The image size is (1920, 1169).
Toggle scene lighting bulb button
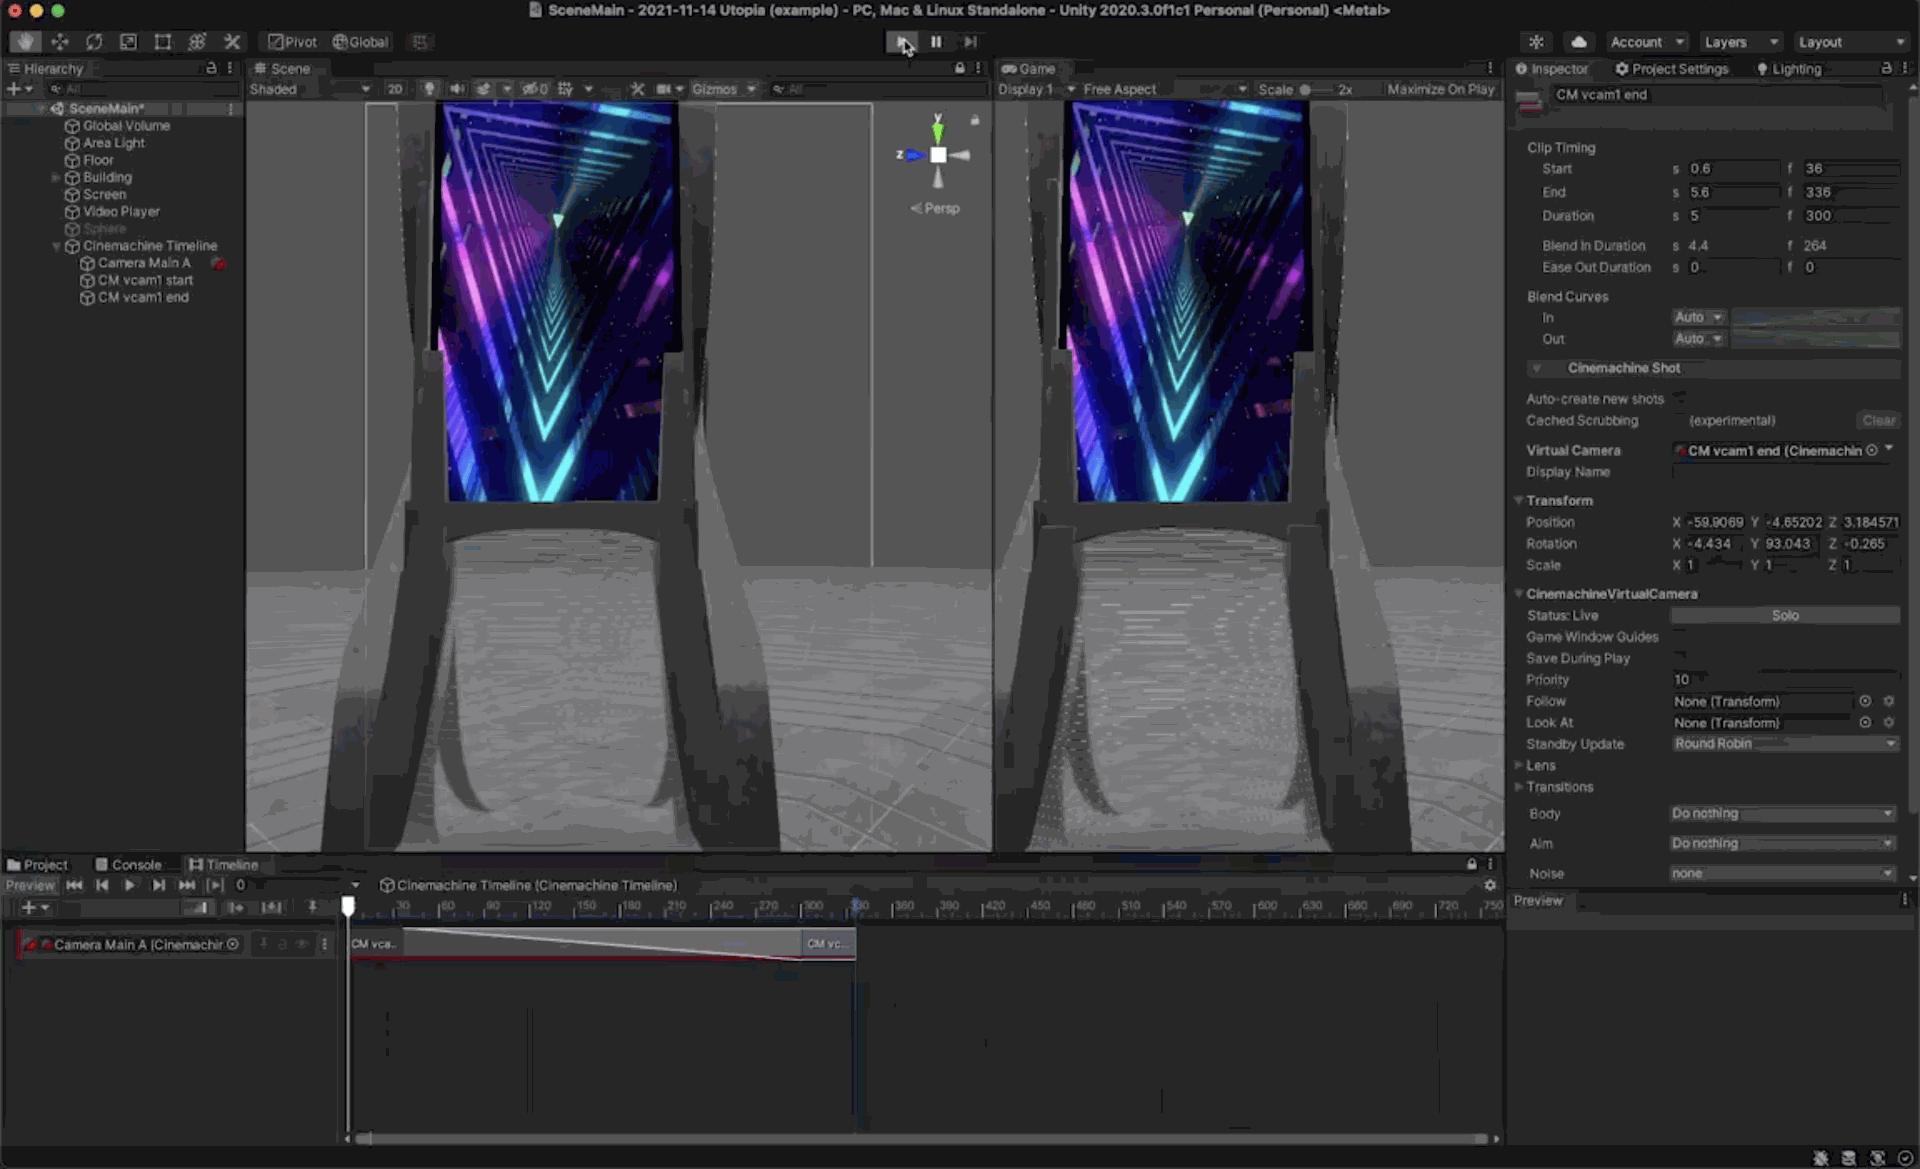(429, 89)
